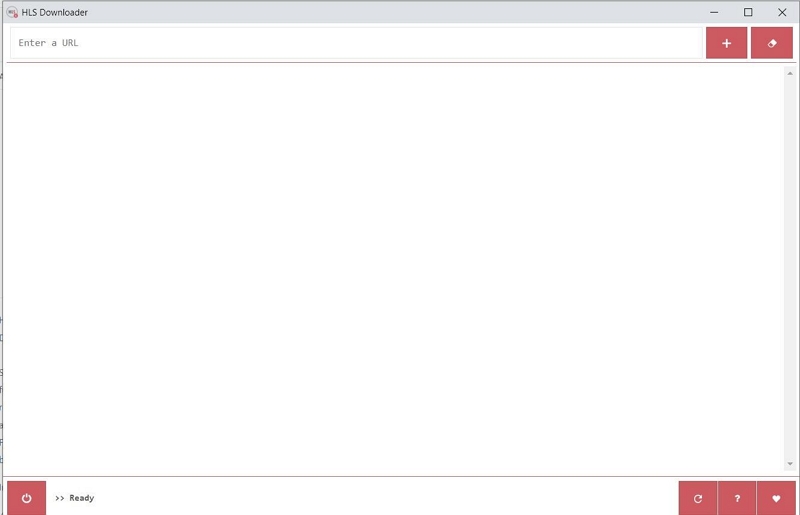Click the HLS Downloader logo in title bar
This screenshot has width=800, height=515.
coord(13,12)
